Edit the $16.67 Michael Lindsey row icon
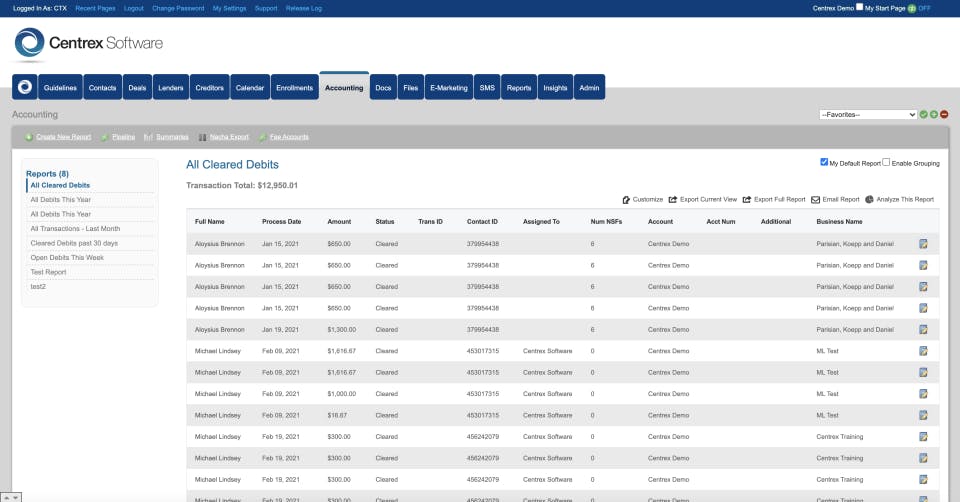The width and height of the screenshot is (960, 502). [923, 415]
